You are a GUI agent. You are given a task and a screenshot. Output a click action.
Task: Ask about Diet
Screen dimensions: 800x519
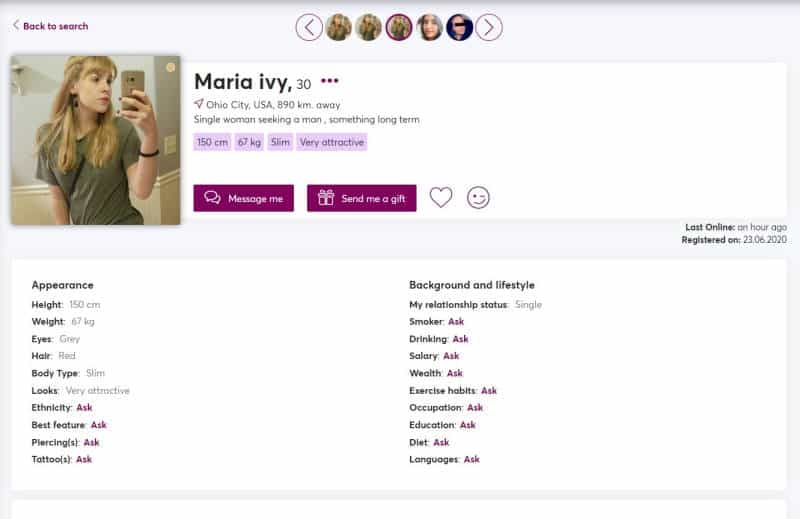click(441, 442)
